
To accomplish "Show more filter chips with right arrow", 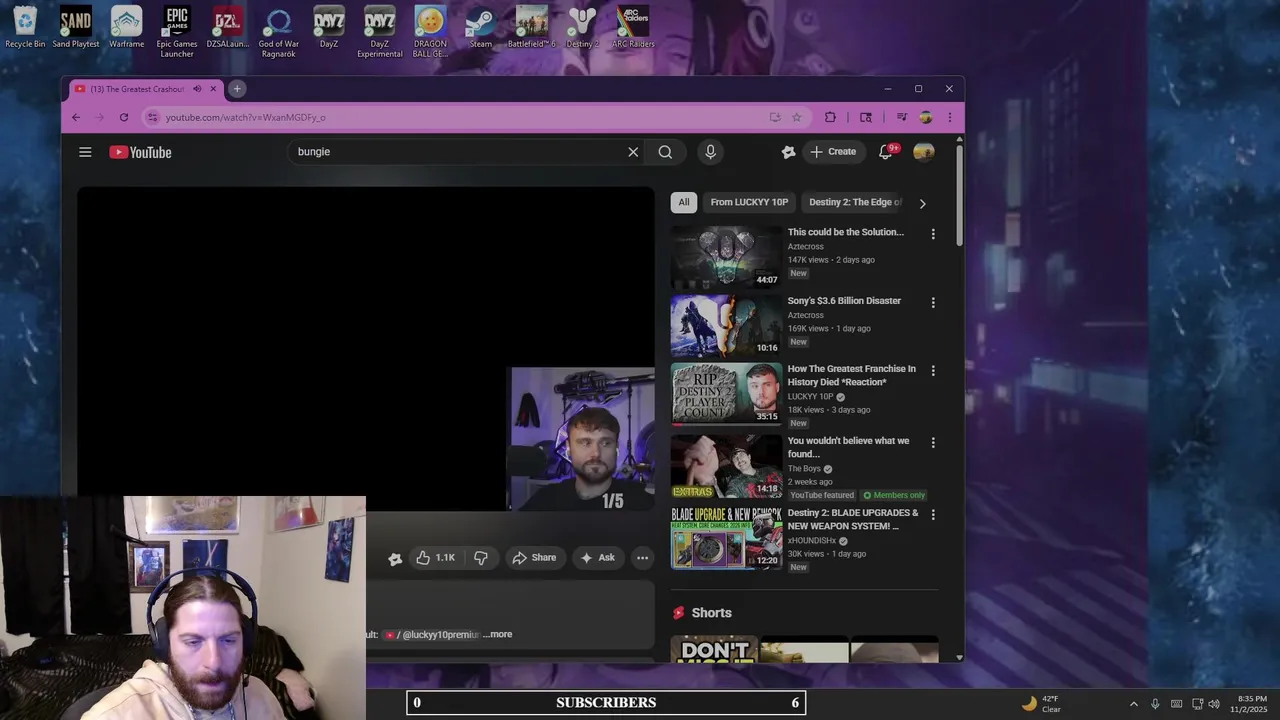I will (x=922, y=203).
